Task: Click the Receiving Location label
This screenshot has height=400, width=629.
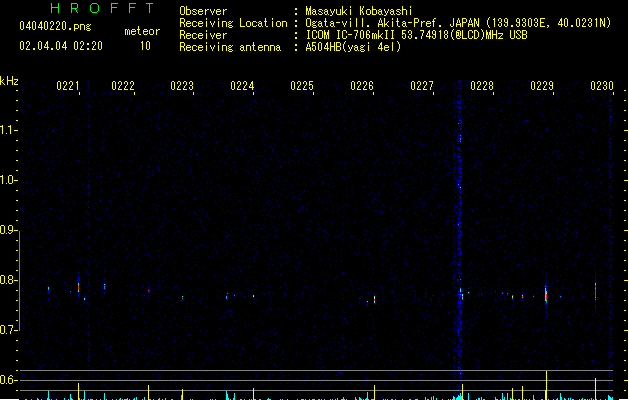Action: [x=233, y=23]
